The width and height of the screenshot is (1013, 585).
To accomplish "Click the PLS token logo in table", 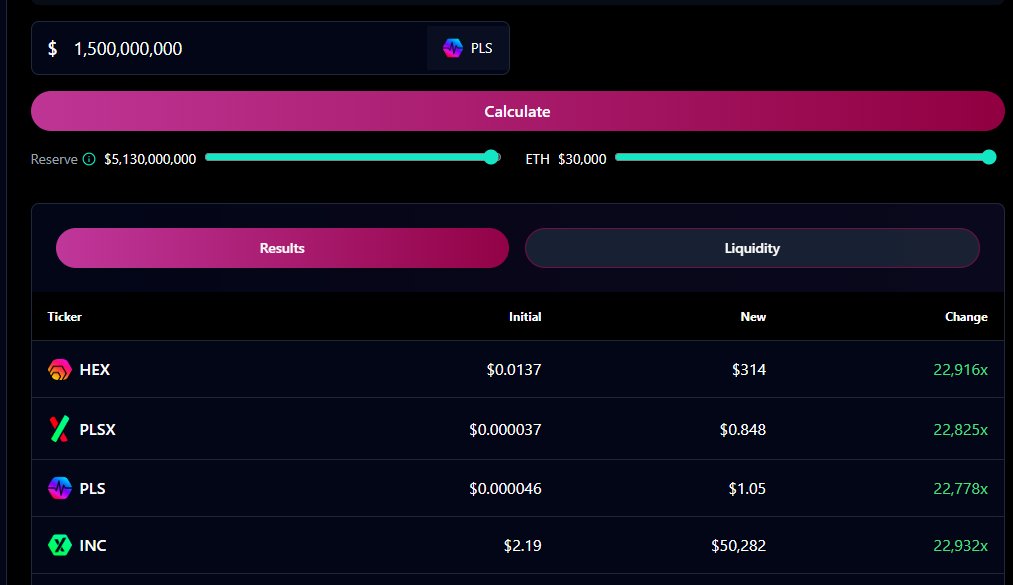I will coord(59,488).
